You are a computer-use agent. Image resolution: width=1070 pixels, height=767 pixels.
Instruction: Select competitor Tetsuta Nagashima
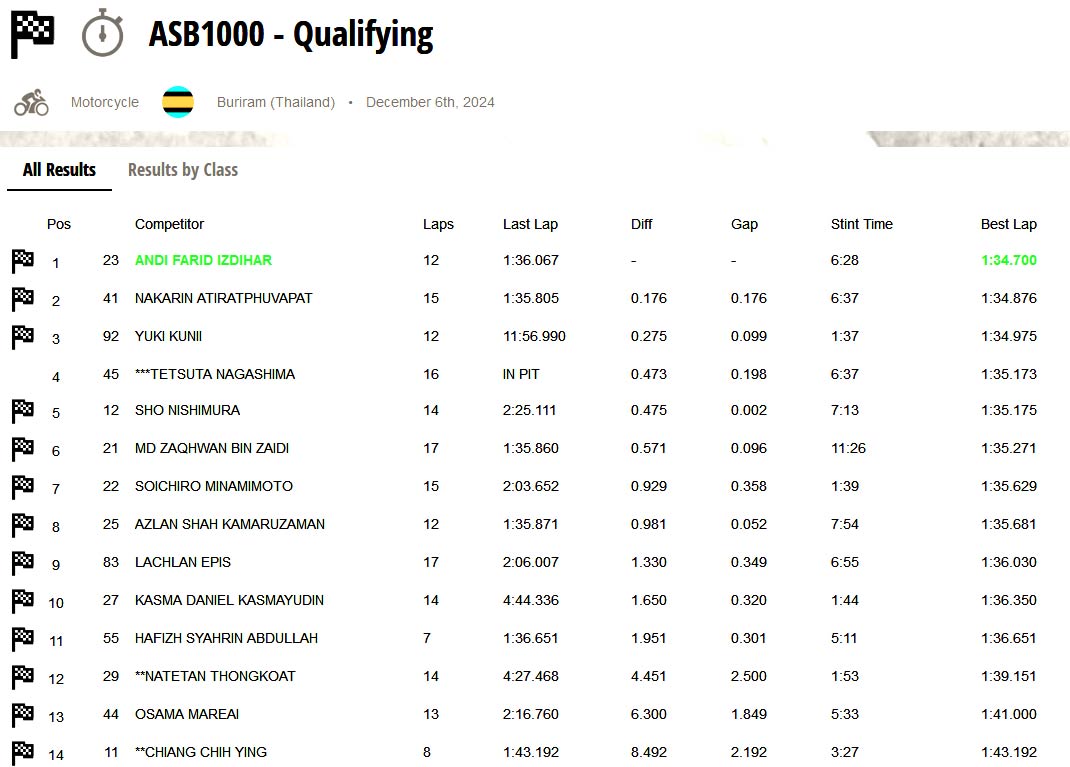pyautogui.click(x=215, y=374)
